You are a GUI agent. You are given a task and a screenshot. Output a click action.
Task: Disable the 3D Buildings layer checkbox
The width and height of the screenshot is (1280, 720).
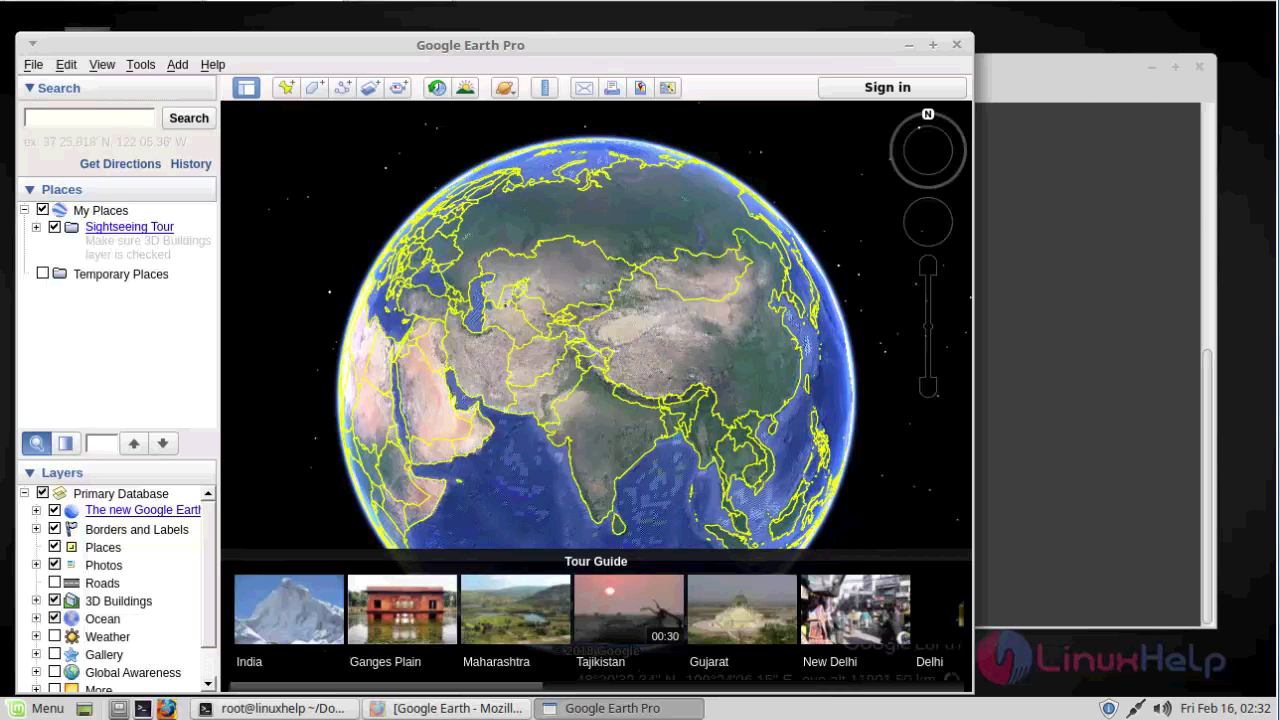point(55,600)
